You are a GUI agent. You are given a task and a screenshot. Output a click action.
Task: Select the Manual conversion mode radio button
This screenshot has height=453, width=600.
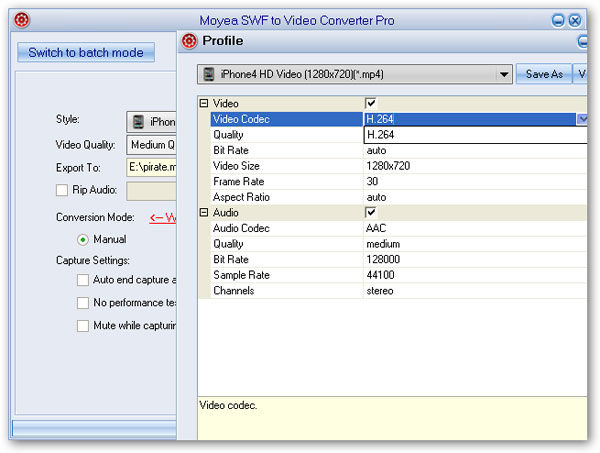(83, 240)
